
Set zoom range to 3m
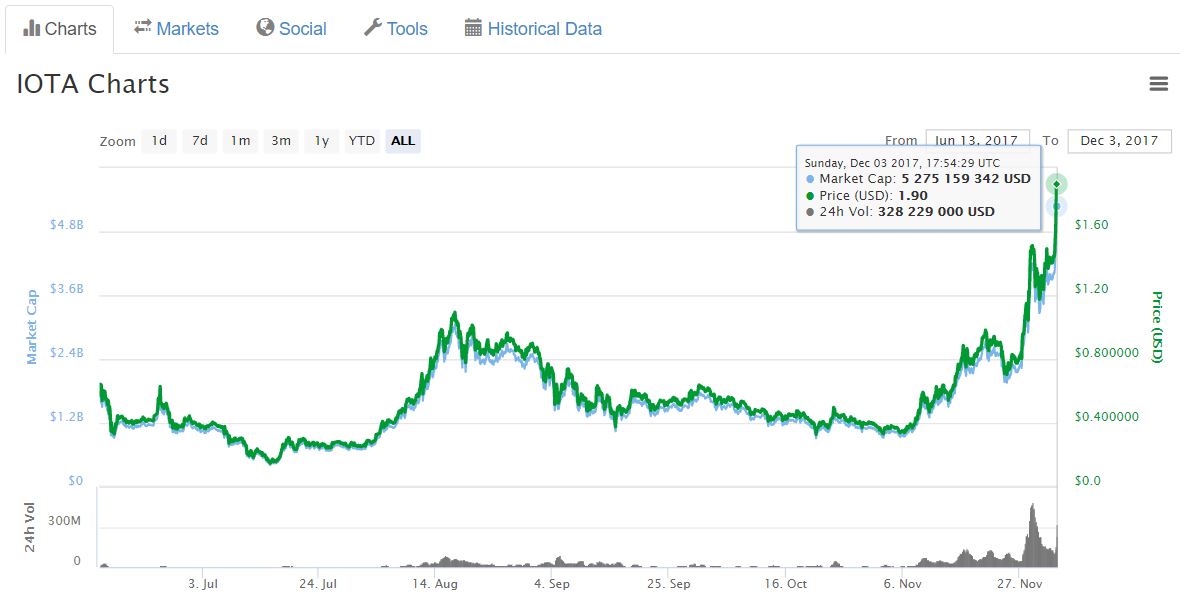coord(281,141)
